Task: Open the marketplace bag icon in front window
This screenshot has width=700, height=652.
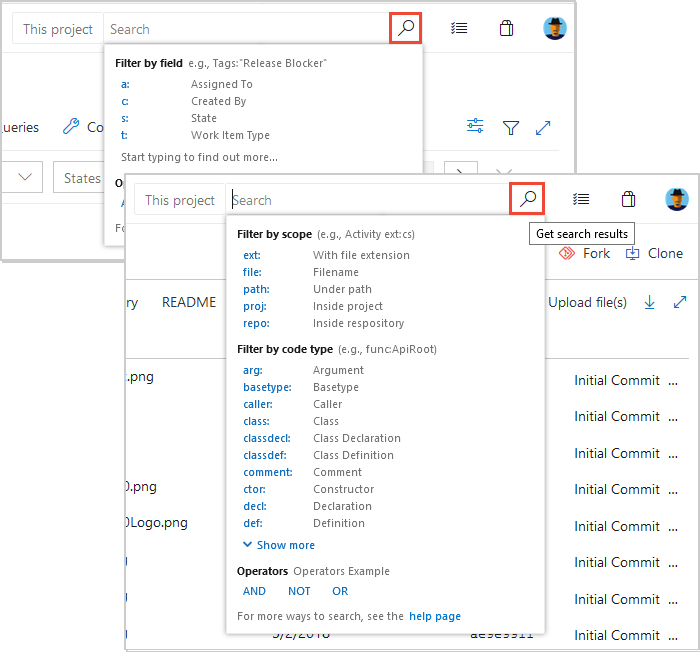Action: coord(629,199)
